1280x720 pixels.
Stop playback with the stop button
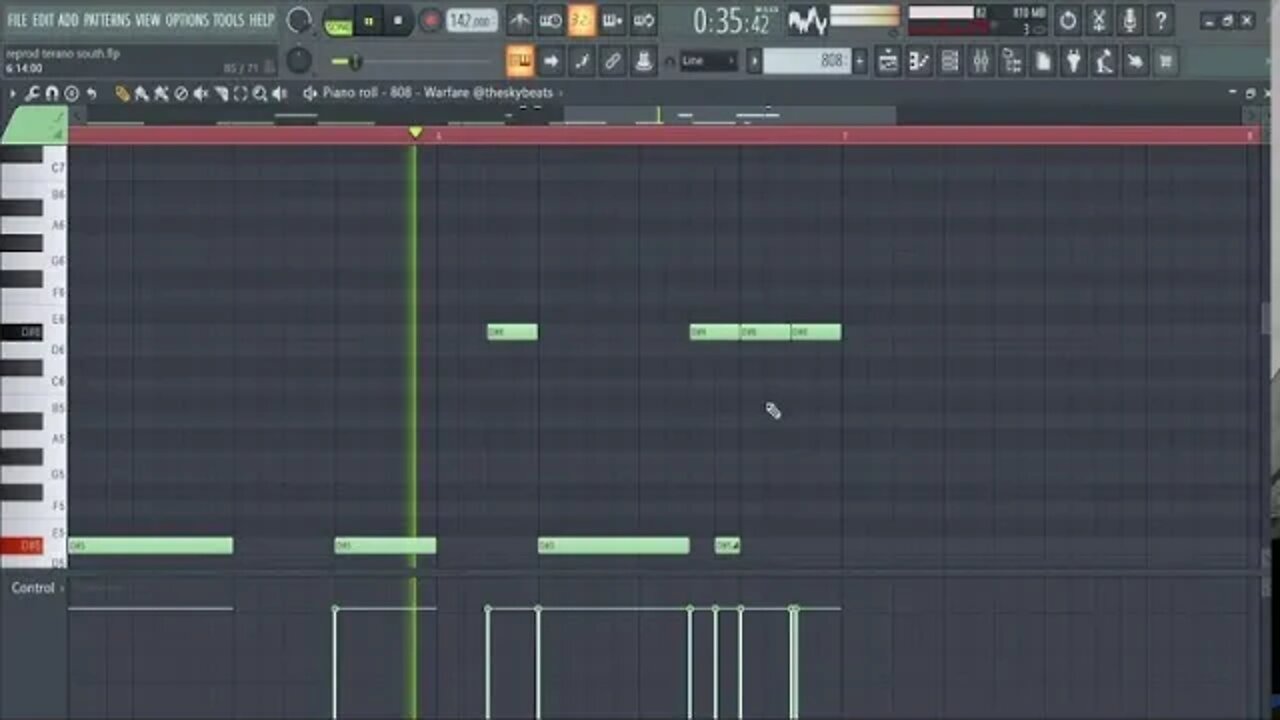tap(398, 20)
